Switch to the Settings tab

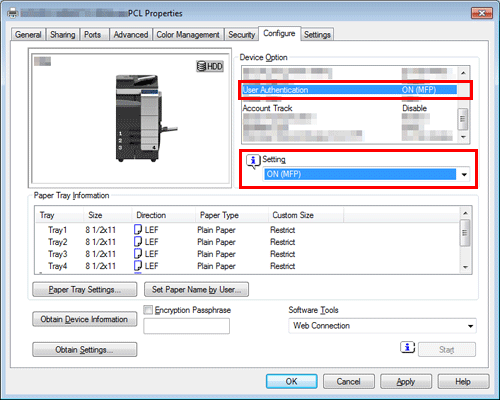click(x=317, y=35)
